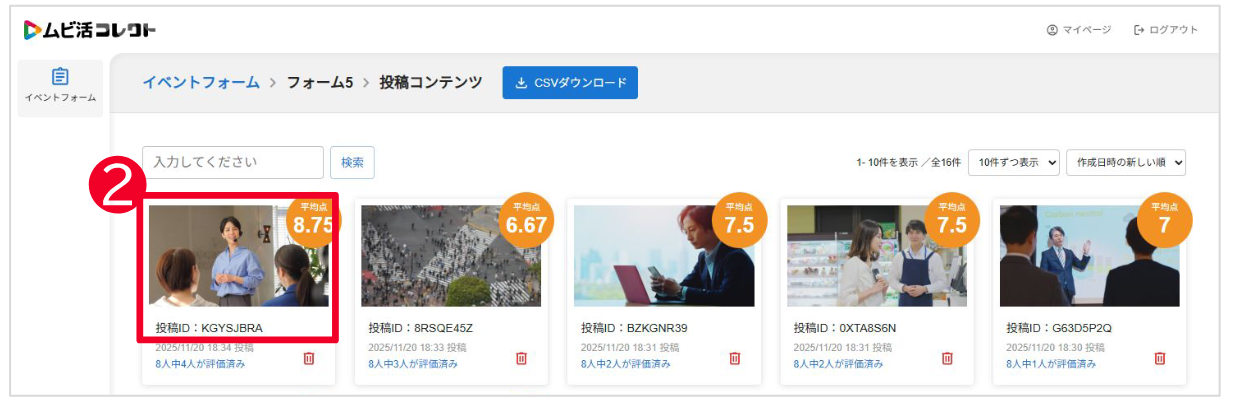Click the 2025/11/20 18:30 投稿 timestamp
1235x403 pixels.
(x=1056, y=347)
